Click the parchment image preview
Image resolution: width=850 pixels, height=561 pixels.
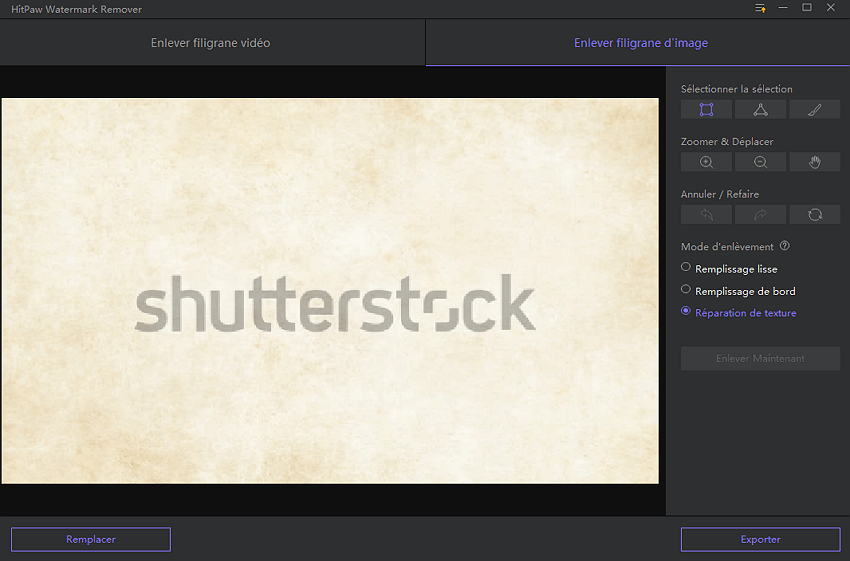point(330,291)
